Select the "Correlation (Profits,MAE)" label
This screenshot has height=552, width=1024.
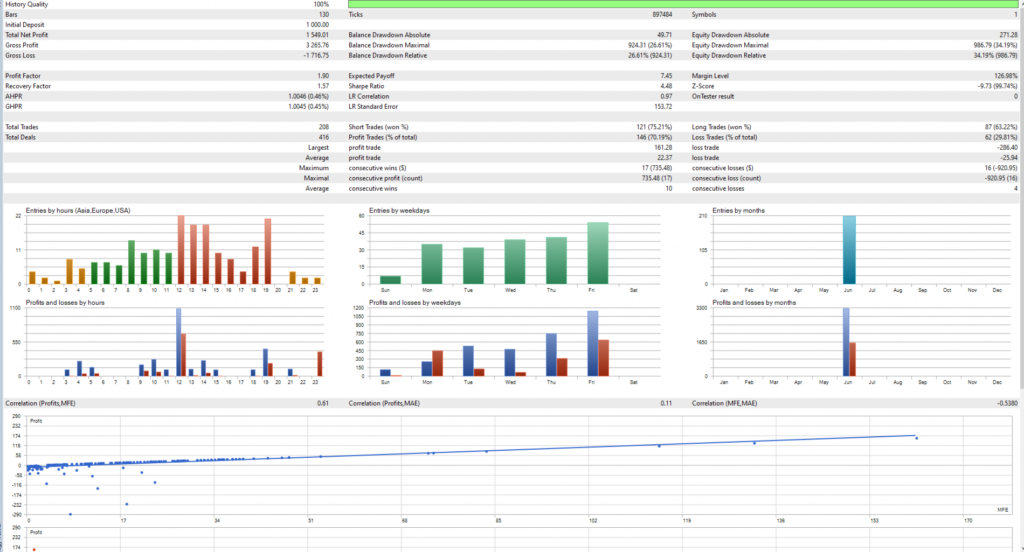pos(384,403)
